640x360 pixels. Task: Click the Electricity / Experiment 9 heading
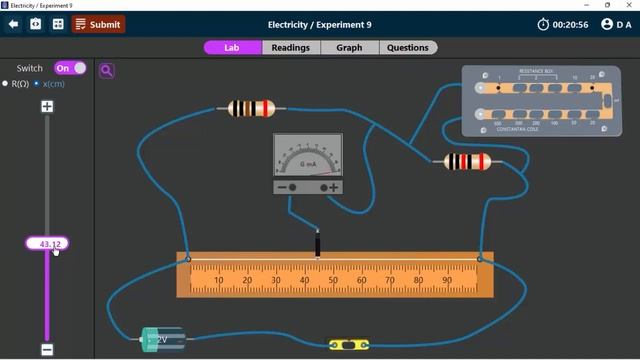[320, 24]
